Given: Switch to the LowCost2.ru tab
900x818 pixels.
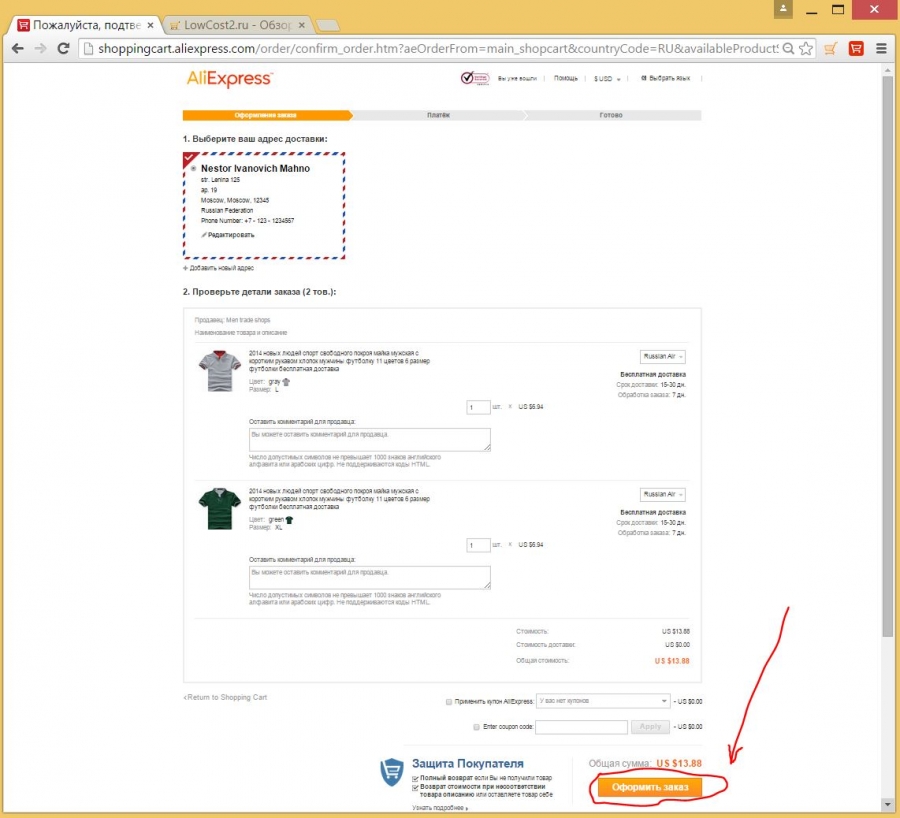Looking at the screenshot, I should click(238, 25).
